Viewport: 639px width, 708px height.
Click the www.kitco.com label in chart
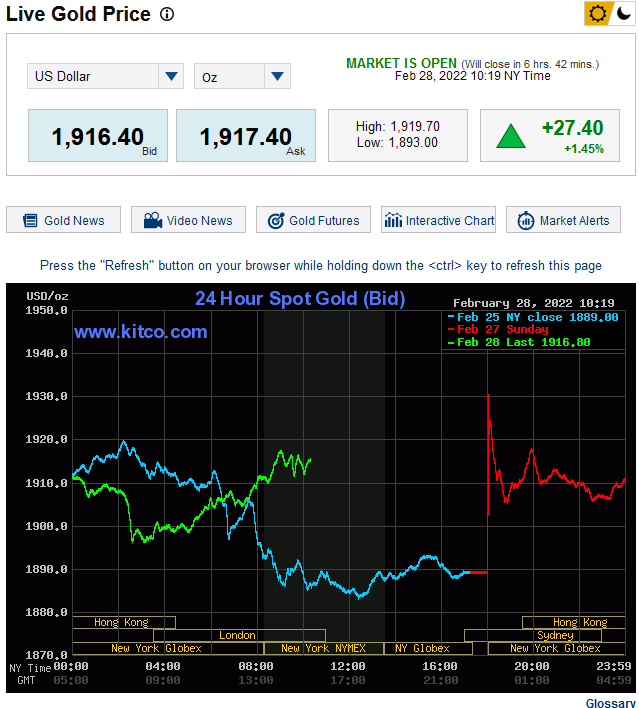click(141, 332)
